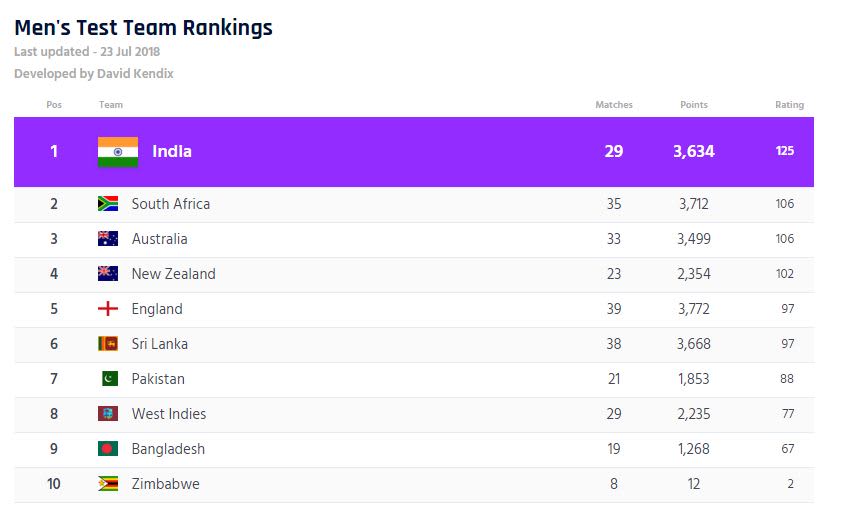Viewport: 845px width, 512px height.
Task: Click the Rating column header
Action: pos(789,105)
